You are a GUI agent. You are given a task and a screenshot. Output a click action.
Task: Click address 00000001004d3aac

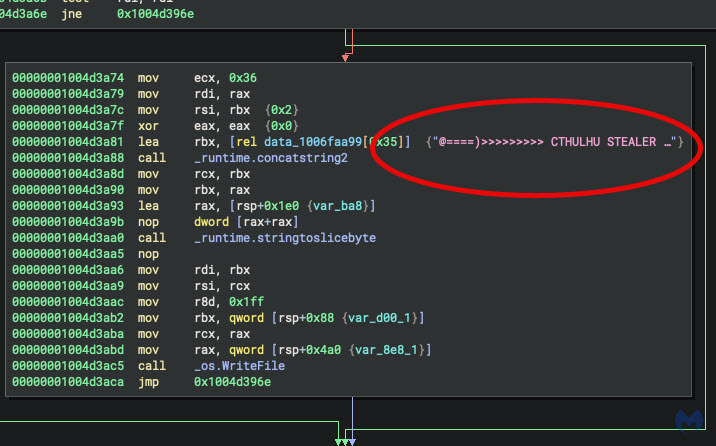68,302
